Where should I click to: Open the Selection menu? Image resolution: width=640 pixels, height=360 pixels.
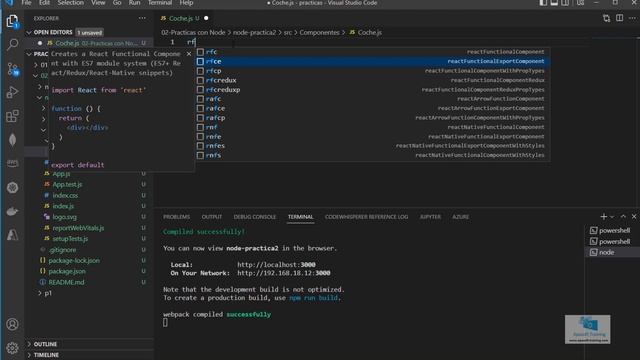(x=70, y=3)
